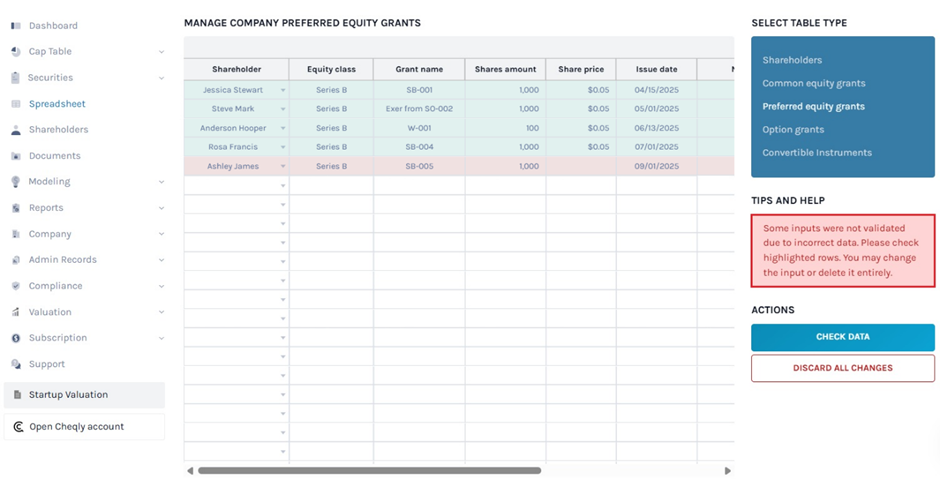Click the Shareholders person icon

16,130
